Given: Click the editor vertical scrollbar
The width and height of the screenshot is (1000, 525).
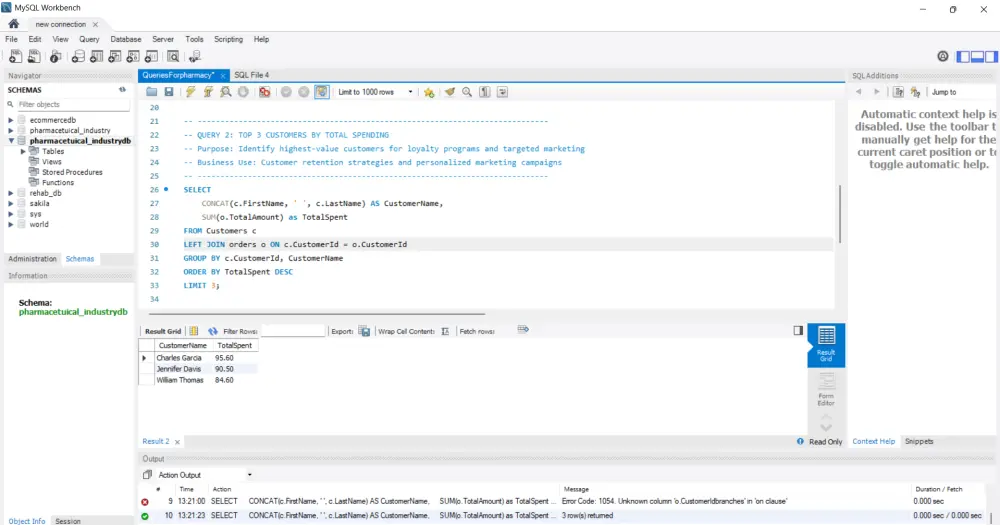Looking at the screenshot, I should [840, 214].
